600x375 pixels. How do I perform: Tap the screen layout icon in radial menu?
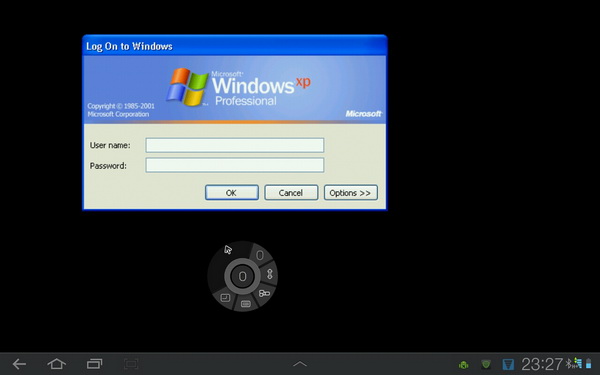click(x=225, y=297)
